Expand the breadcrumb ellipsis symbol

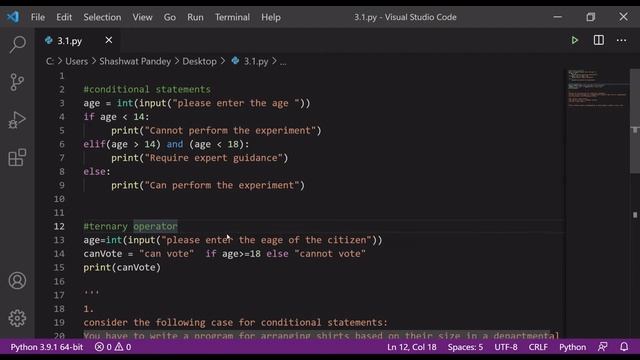tap(283, 62)
